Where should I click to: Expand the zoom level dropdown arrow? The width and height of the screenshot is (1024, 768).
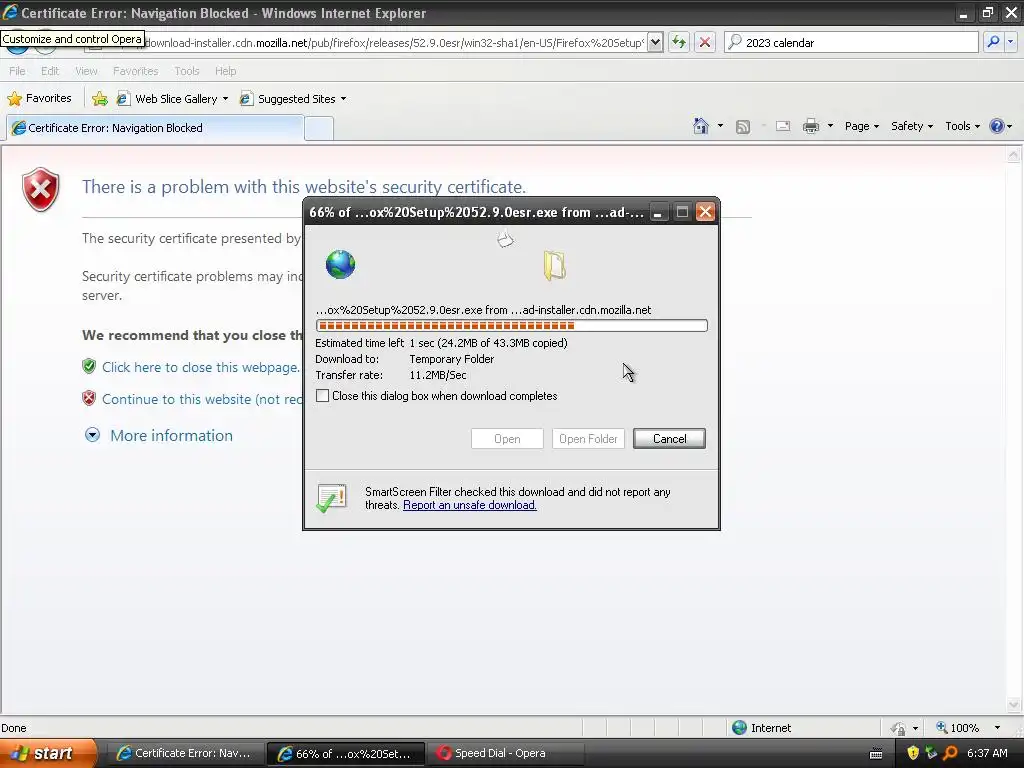tap(997, 728)
